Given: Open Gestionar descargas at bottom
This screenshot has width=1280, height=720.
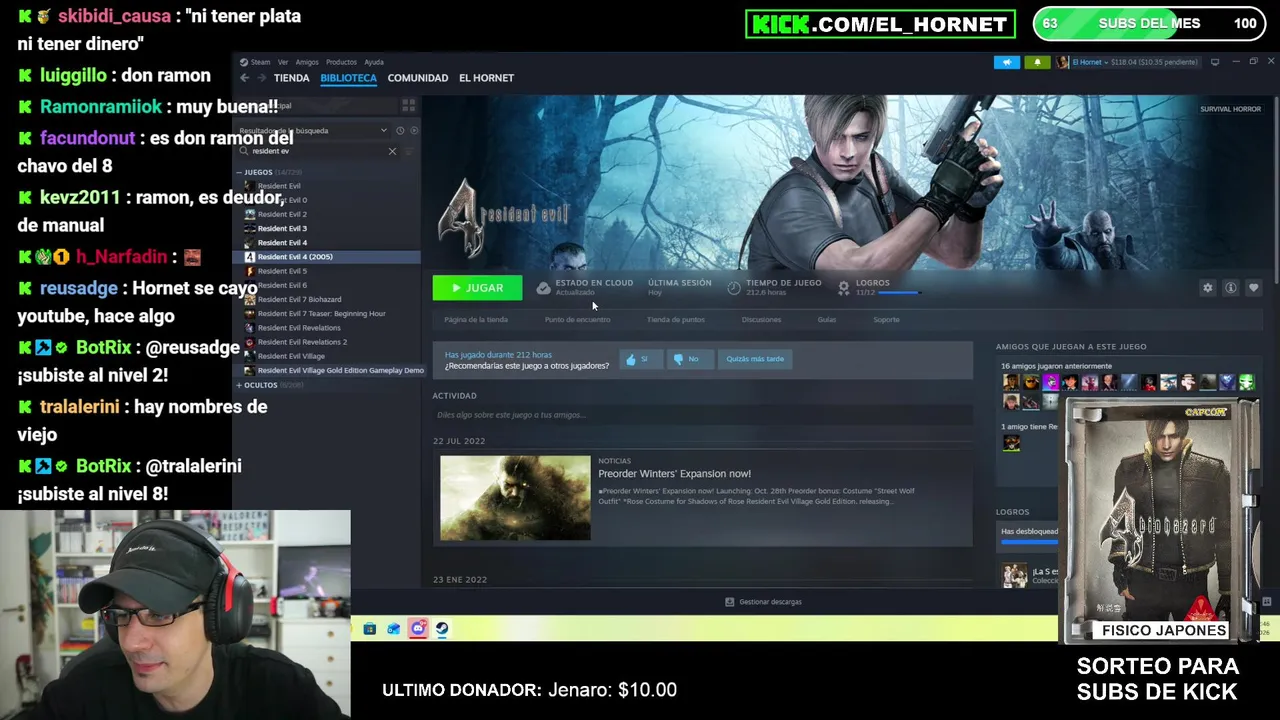Looking at the screenshot, I should point(763,602).
